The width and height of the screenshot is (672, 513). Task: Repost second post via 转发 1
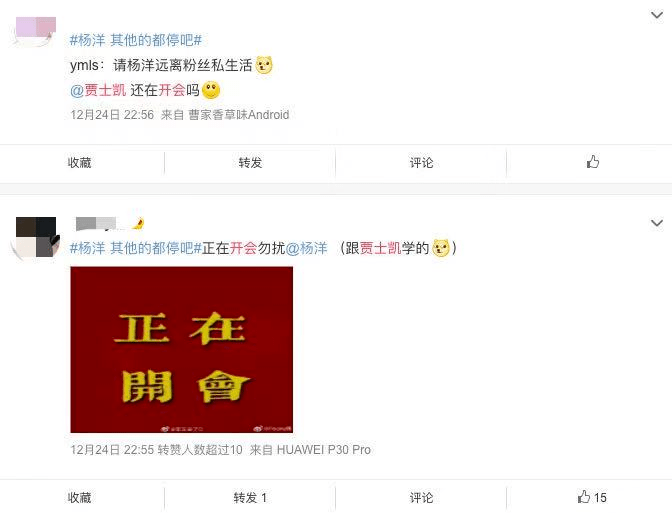pyautogui.click(x=250, y=497)
